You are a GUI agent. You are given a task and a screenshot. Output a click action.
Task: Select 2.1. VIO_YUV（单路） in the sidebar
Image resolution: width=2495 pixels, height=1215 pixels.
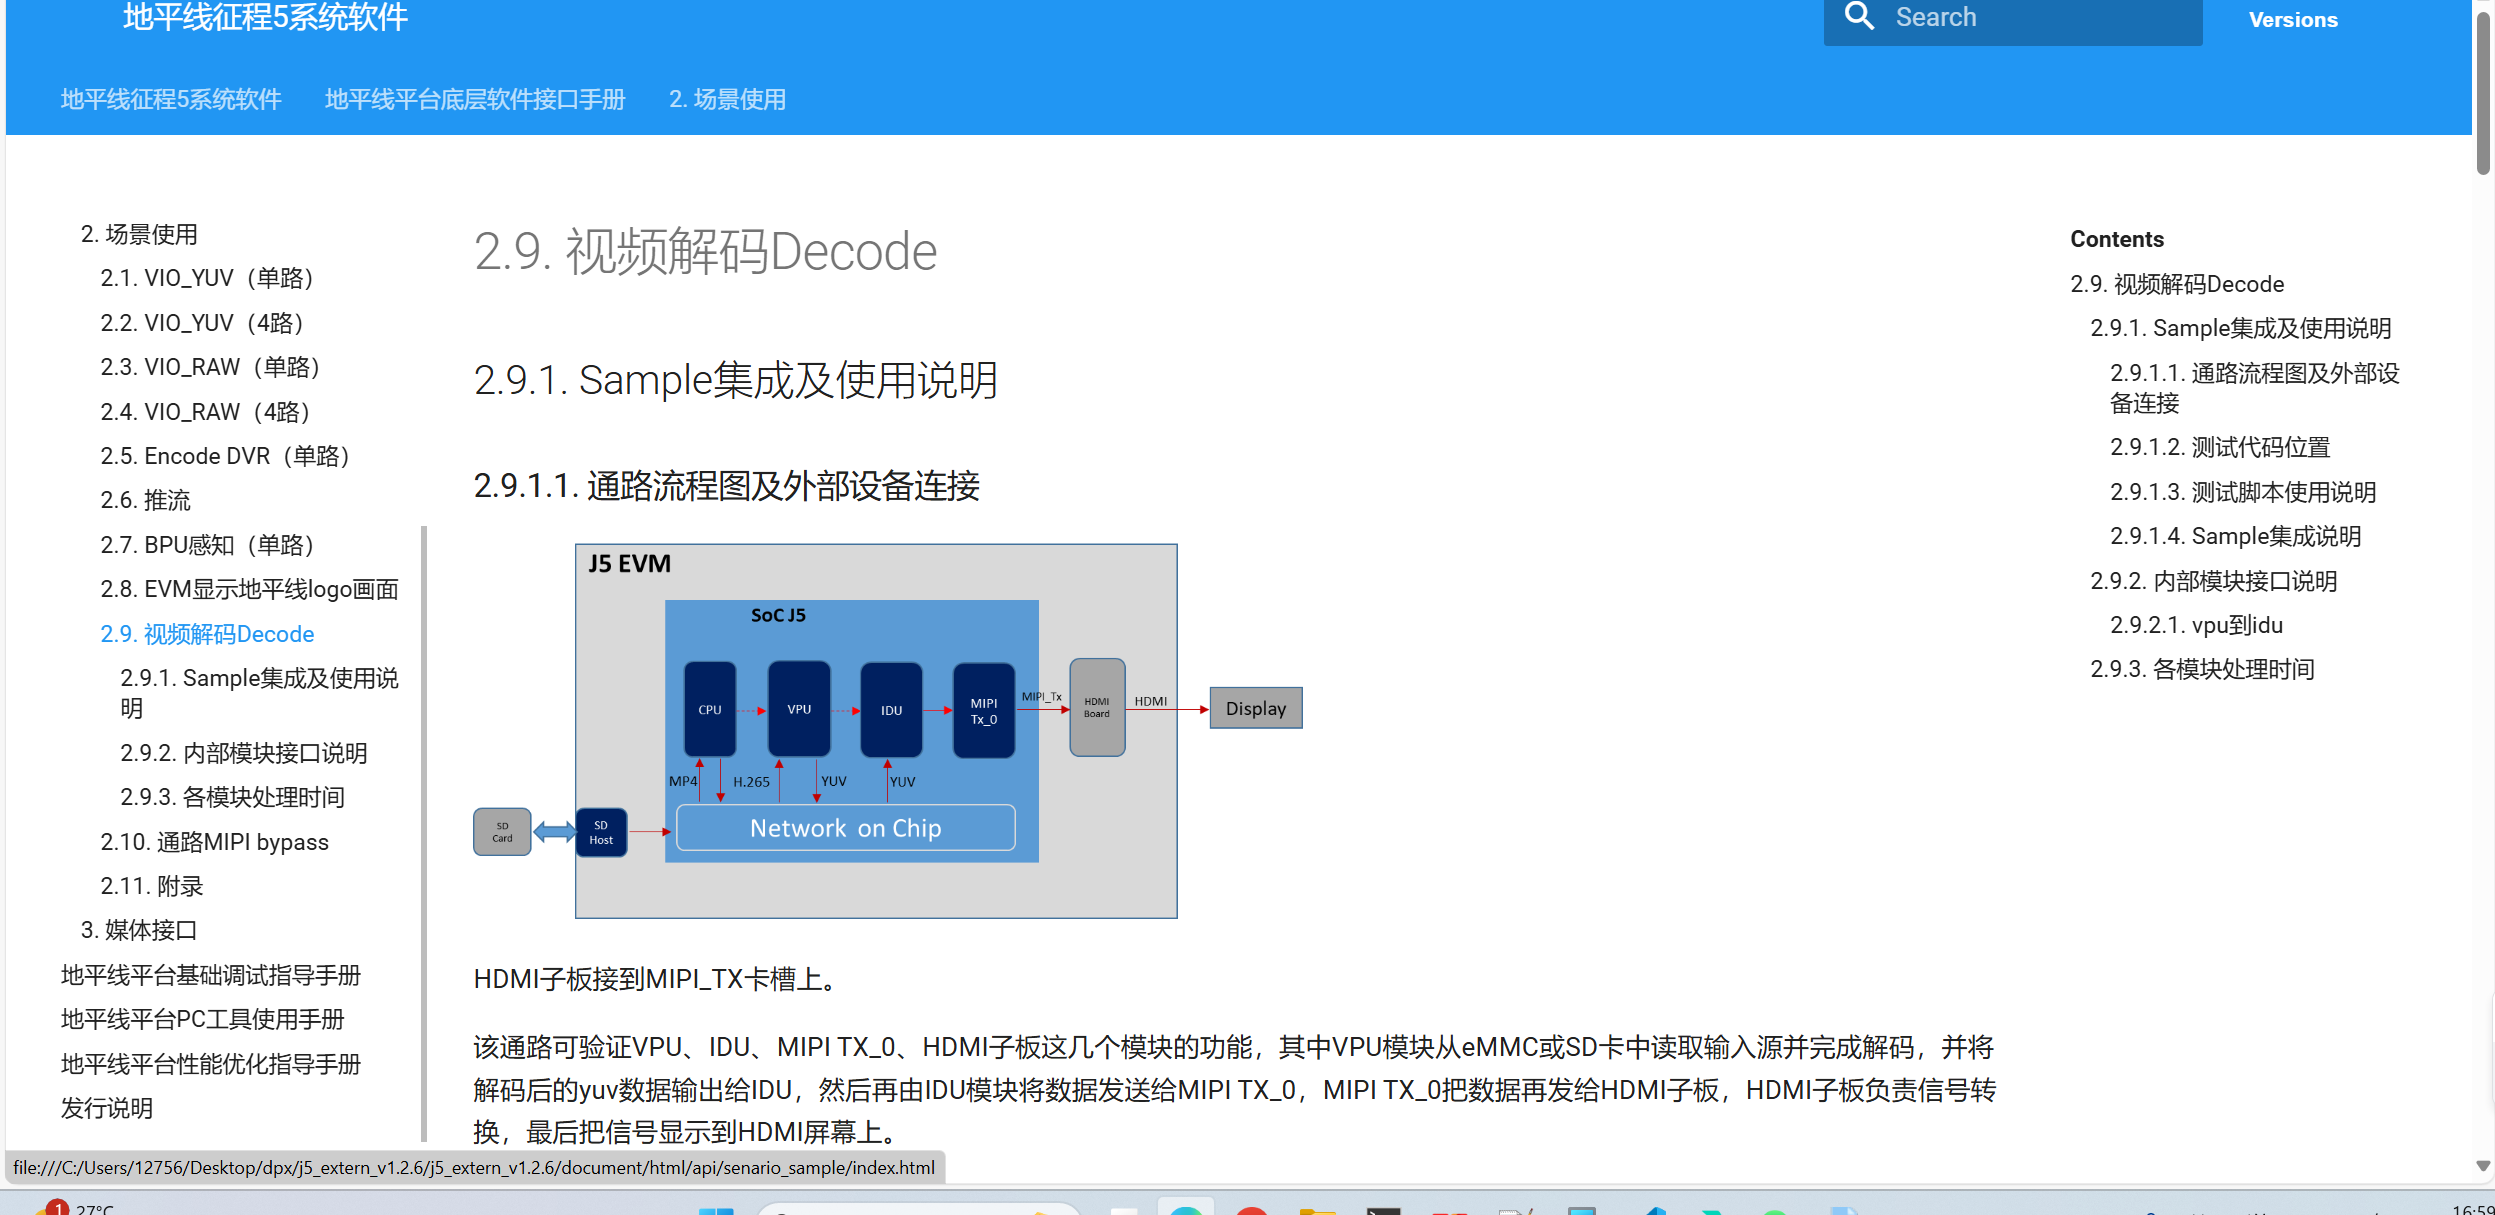[207, 278]
